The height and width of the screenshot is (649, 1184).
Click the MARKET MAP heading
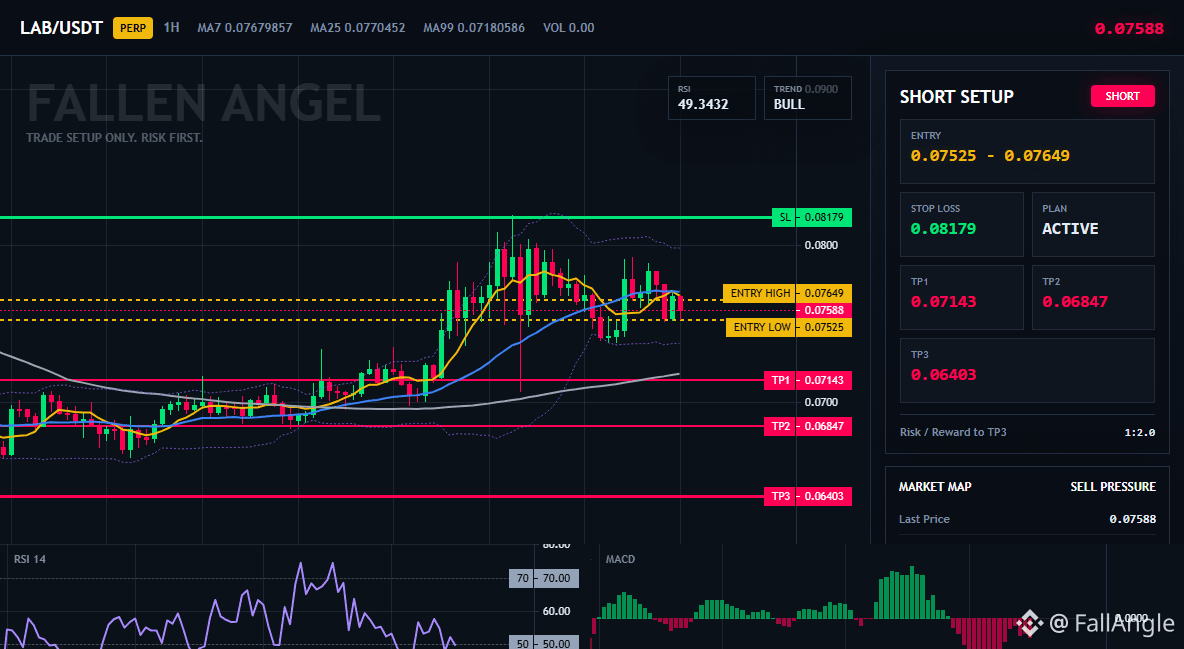tap(935, 487)
